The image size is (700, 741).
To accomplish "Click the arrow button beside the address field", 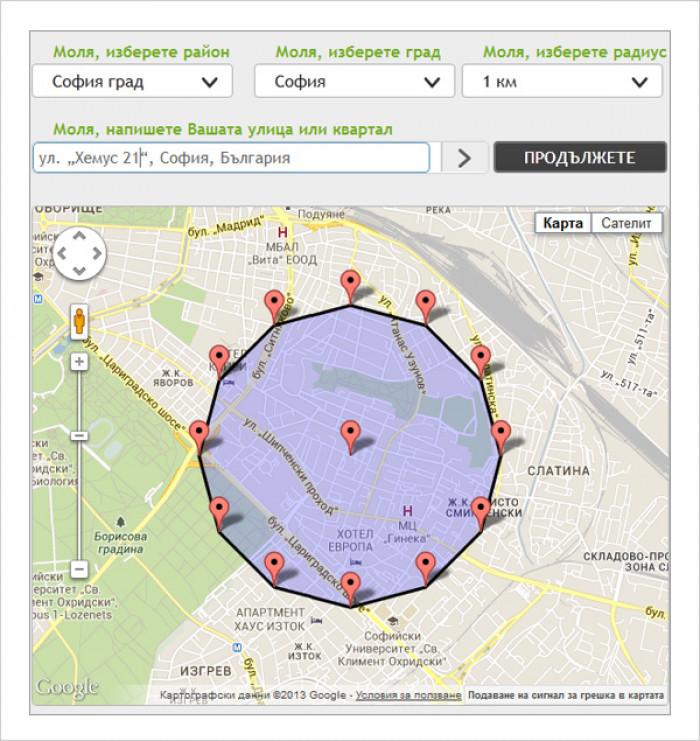I will (463, 158).
